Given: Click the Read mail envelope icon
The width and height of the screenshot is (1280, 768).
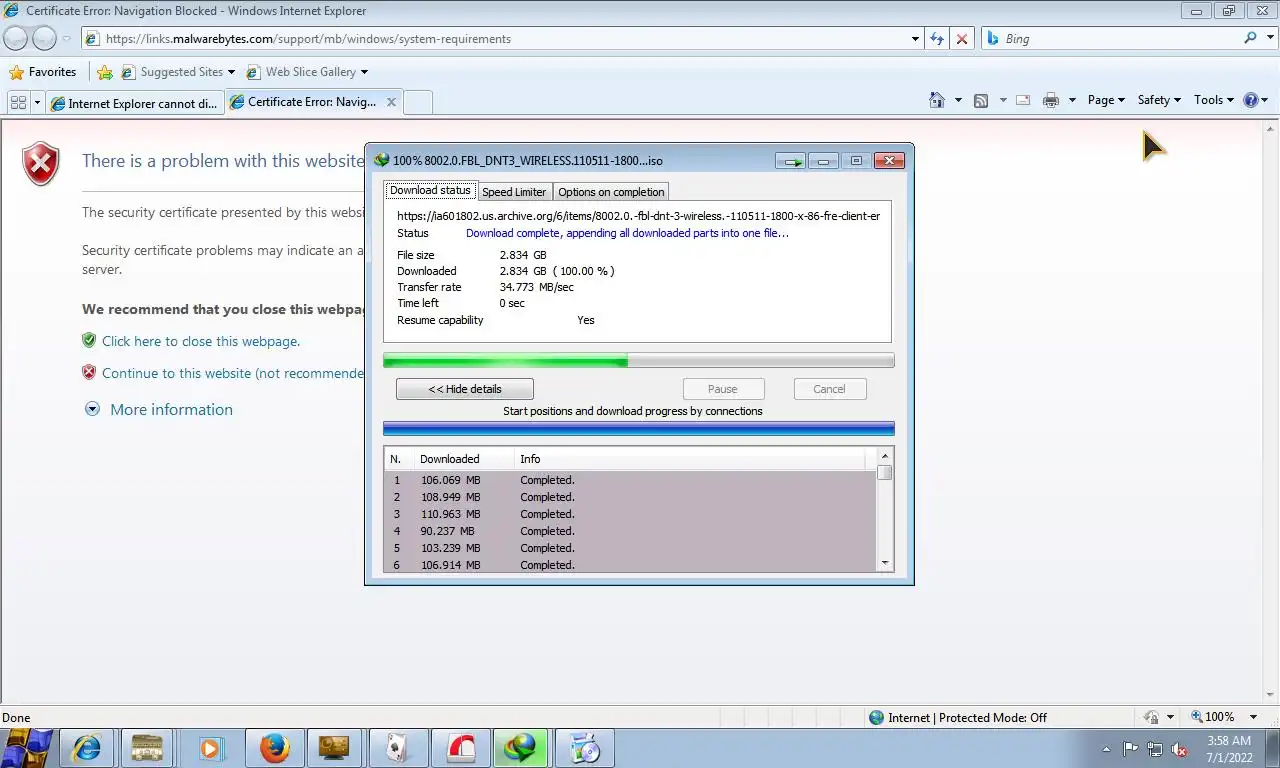Looking at the screenshot, I should (1023, 100).
